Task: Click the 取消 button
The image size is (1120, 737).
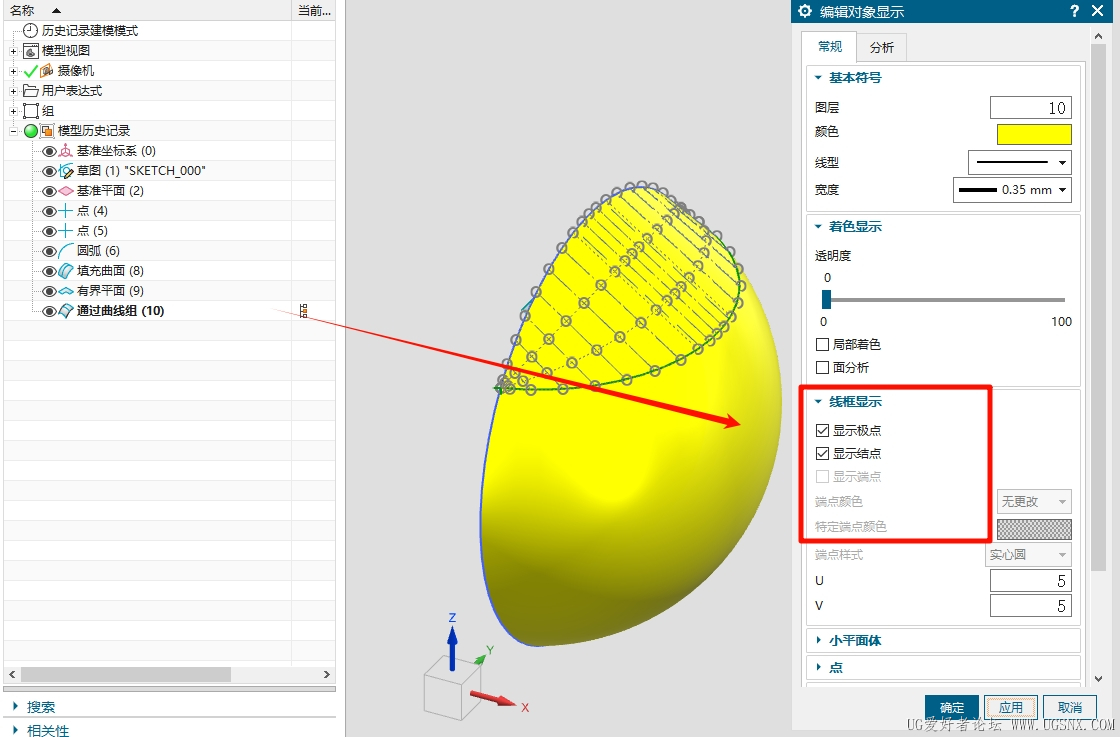Action: pos(1069,707)
